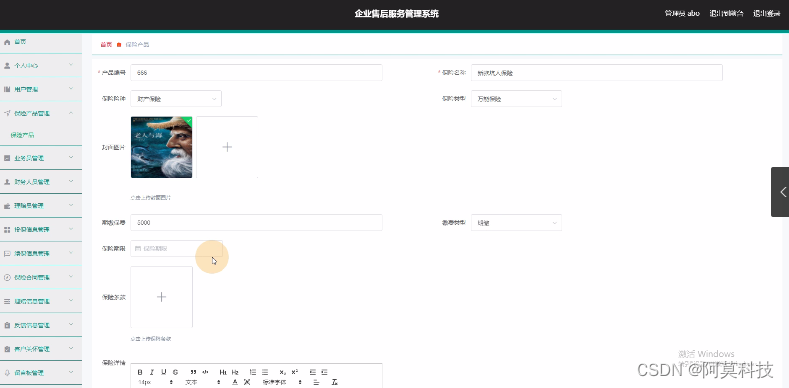
Task: Click the chat-bubble icon in the sidebar
Action: pos(7,254)
